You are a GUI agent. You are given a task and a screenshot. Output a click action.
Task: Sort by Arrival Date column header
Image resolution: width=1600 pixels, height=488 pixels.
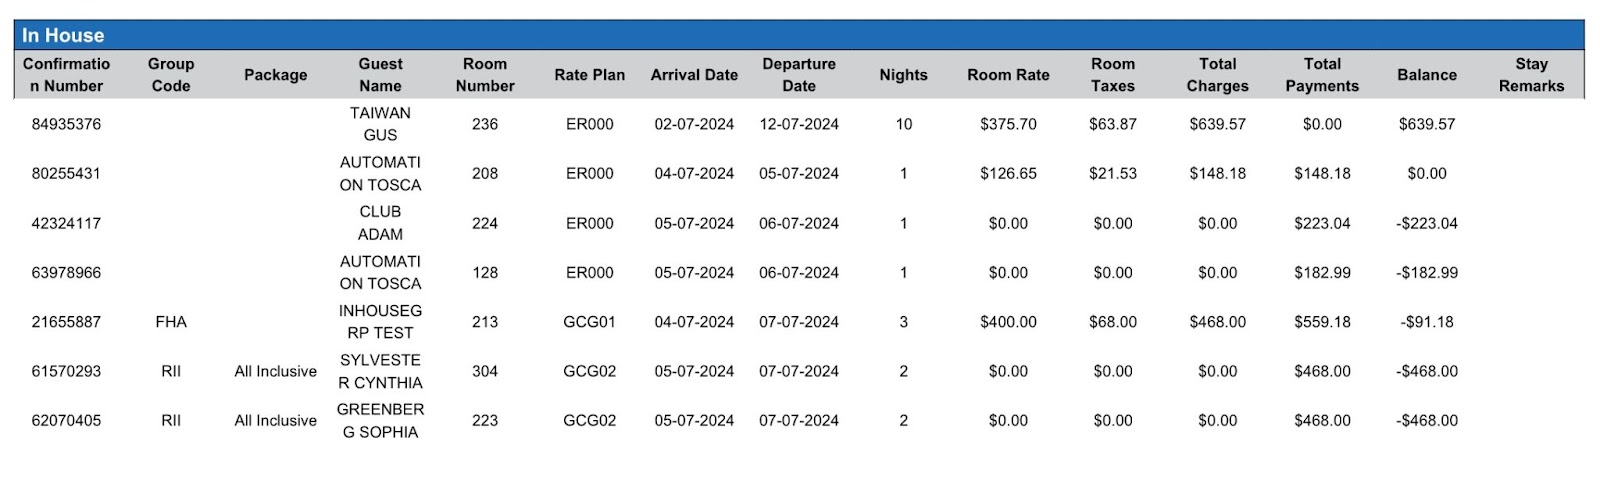(694, 75)
